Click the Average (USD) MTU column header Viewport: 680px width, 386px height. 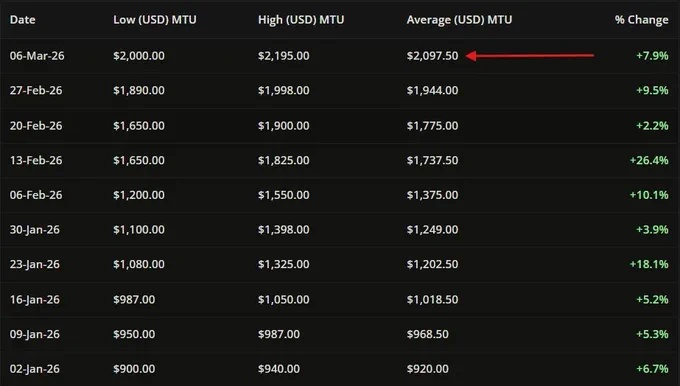pyautogui.click(x=459, y=20)
